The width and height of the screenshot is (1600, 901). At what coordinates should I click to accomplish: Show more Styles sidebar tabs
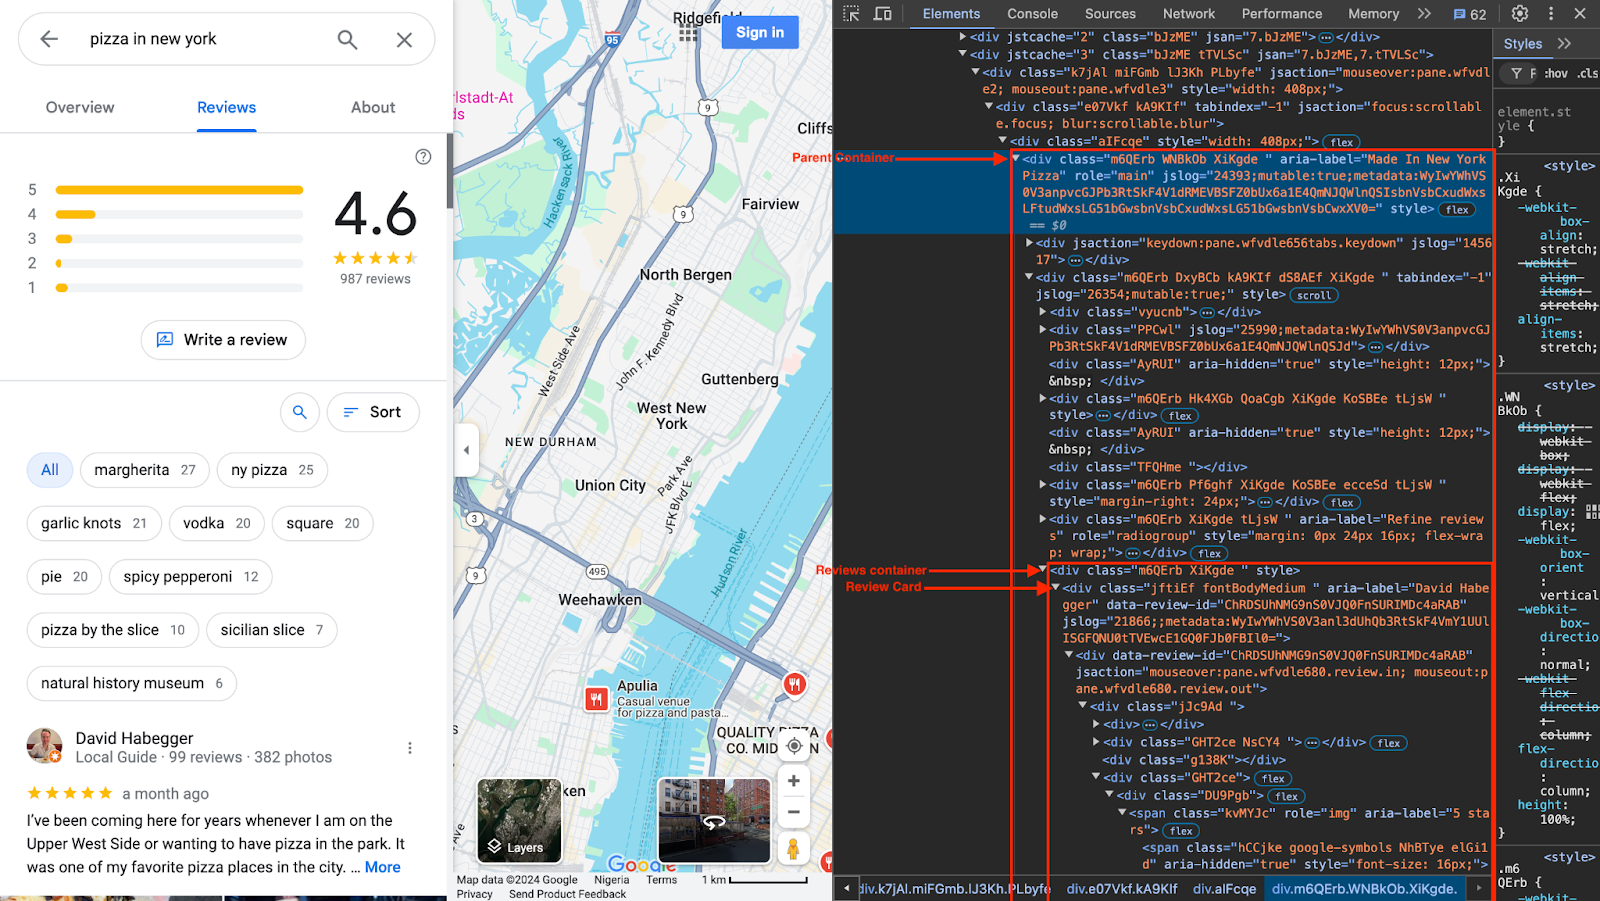pyautogui.click(x=1564, y=44)
